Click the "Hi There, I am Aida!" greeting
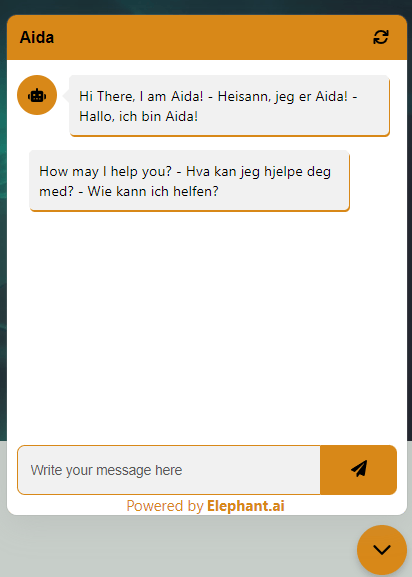The image size is (412, 577). point(141,96)
